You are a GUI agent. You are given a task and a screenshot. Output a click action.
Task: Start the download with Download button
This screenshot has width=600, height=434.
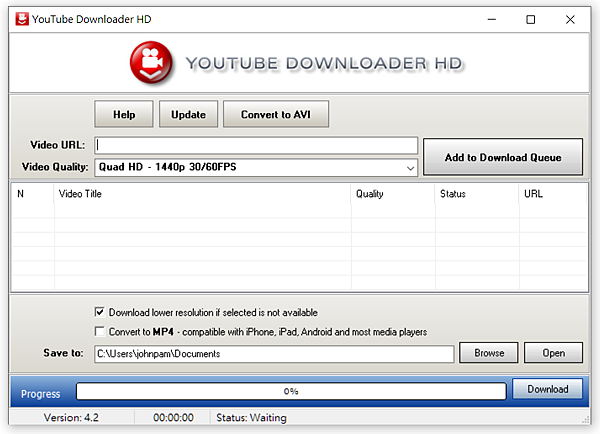click(548, 389)
